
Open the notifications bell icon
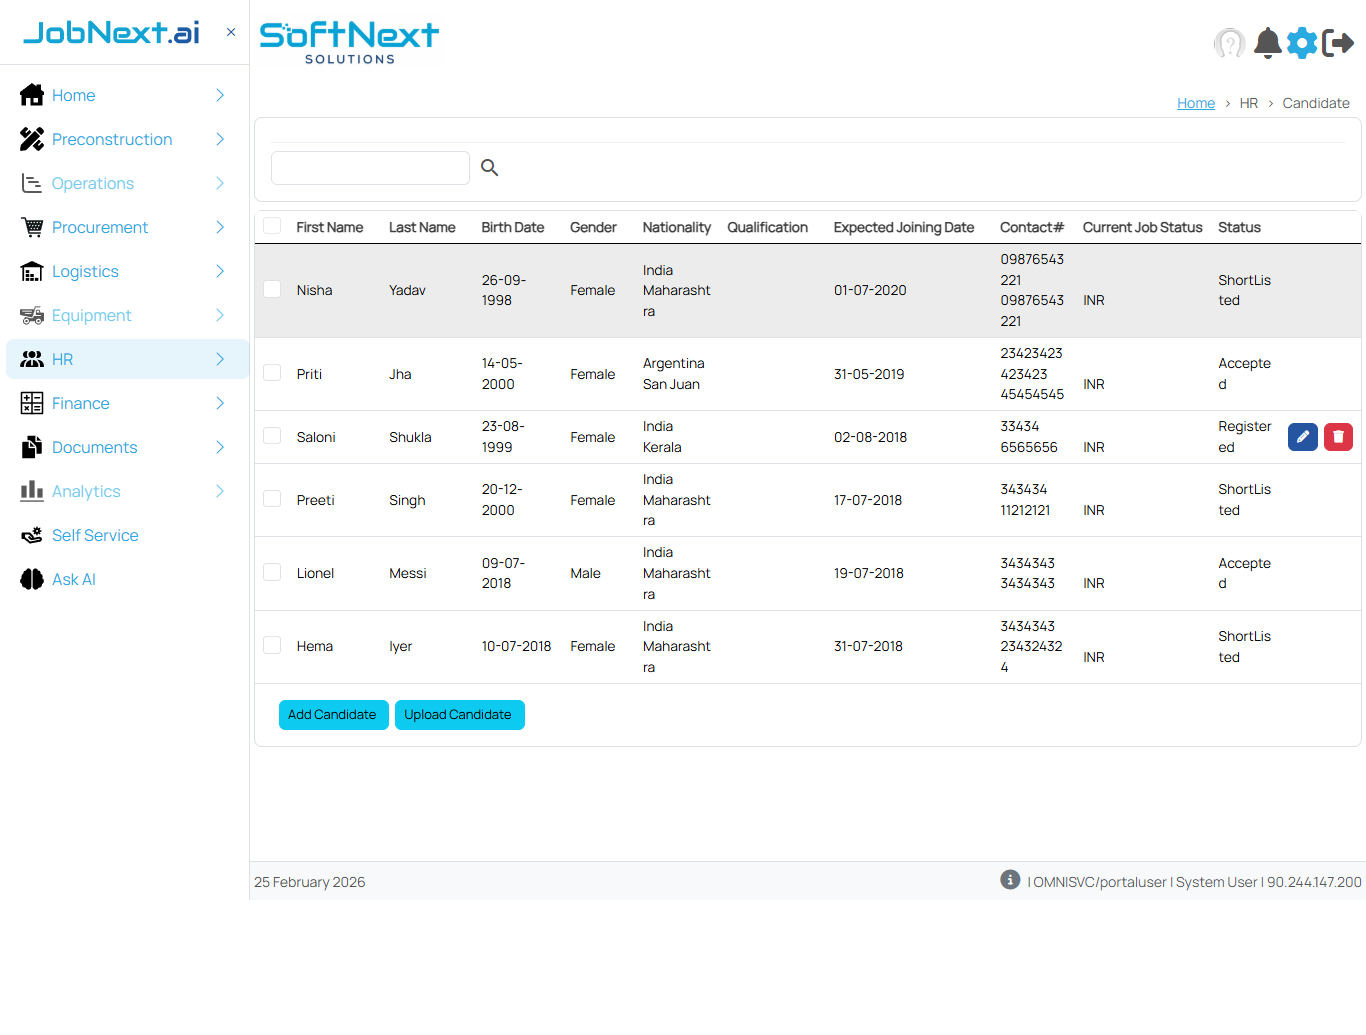[1267, 43]
